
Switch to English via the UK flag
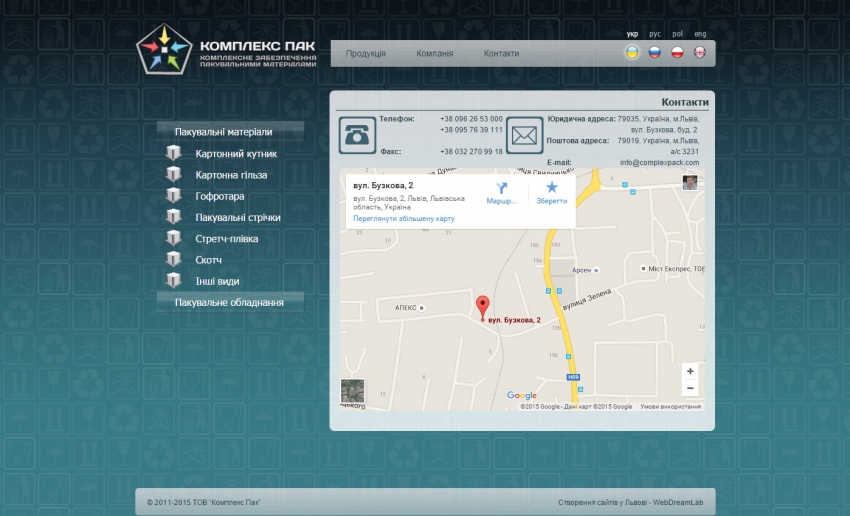(700, 52)
